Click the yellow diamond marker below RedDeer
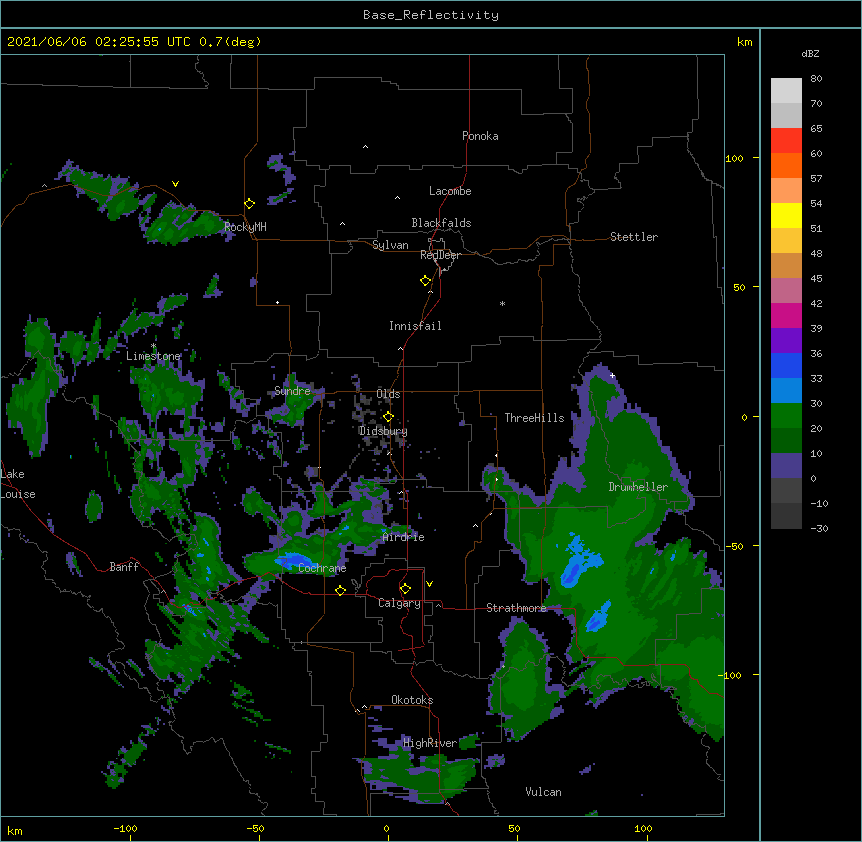Viewport: 862px width, 842px height. 425,281
